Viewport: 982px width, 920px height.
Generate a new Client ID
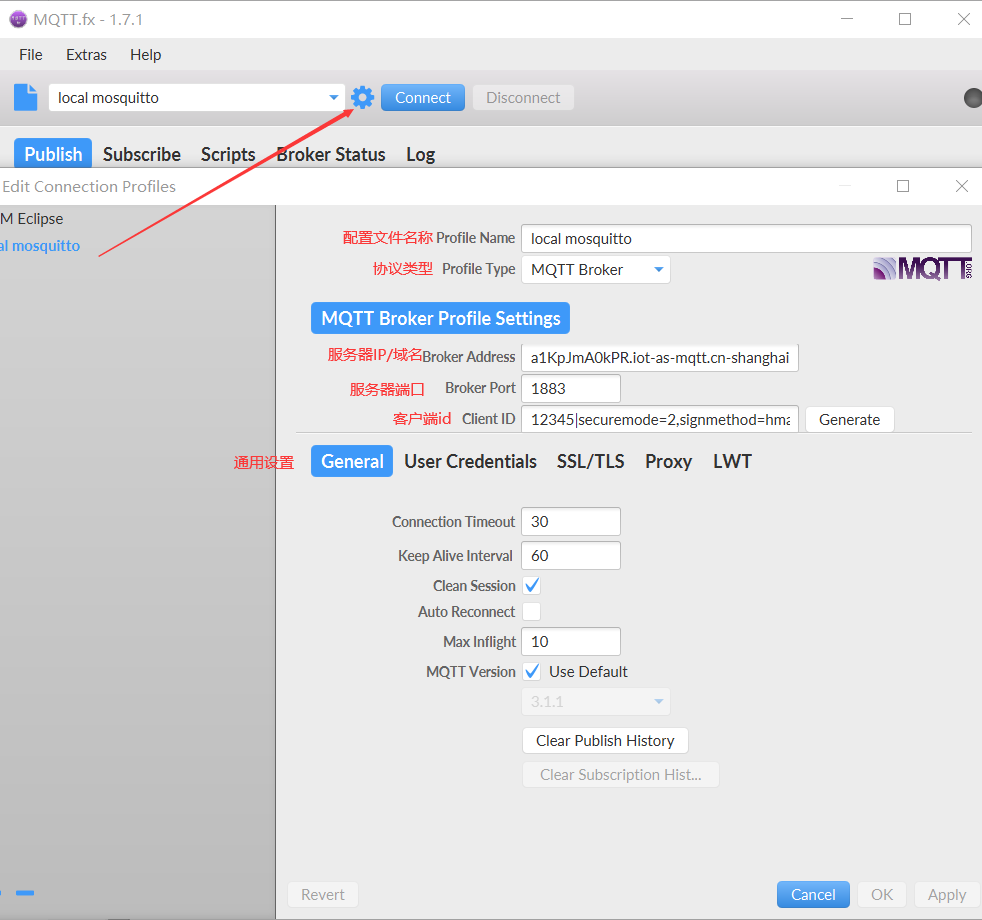coord(849,419)
